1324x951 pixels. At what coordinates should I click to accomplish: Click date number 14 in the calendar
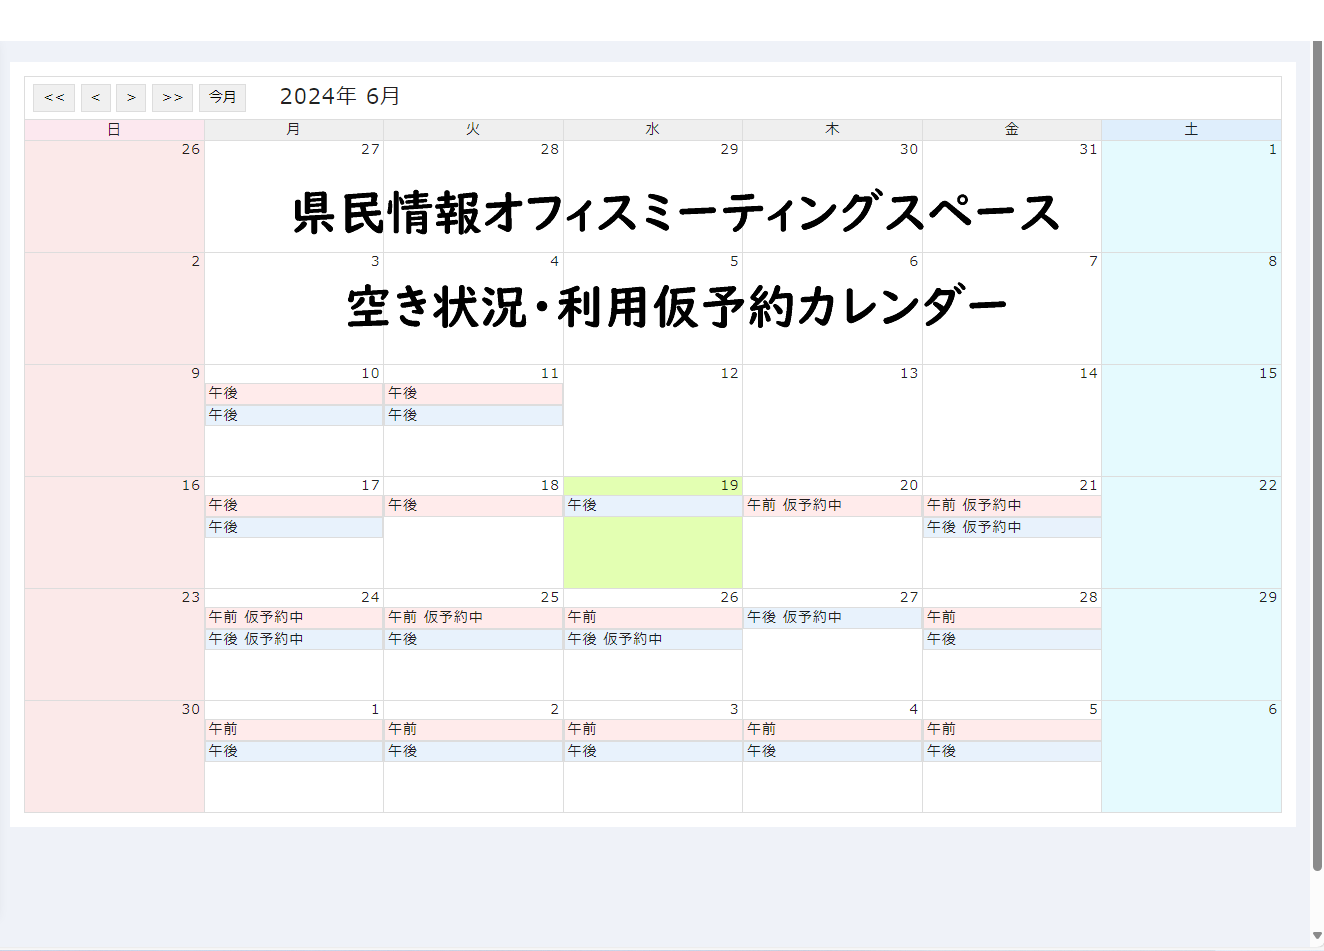[1088, 373]
